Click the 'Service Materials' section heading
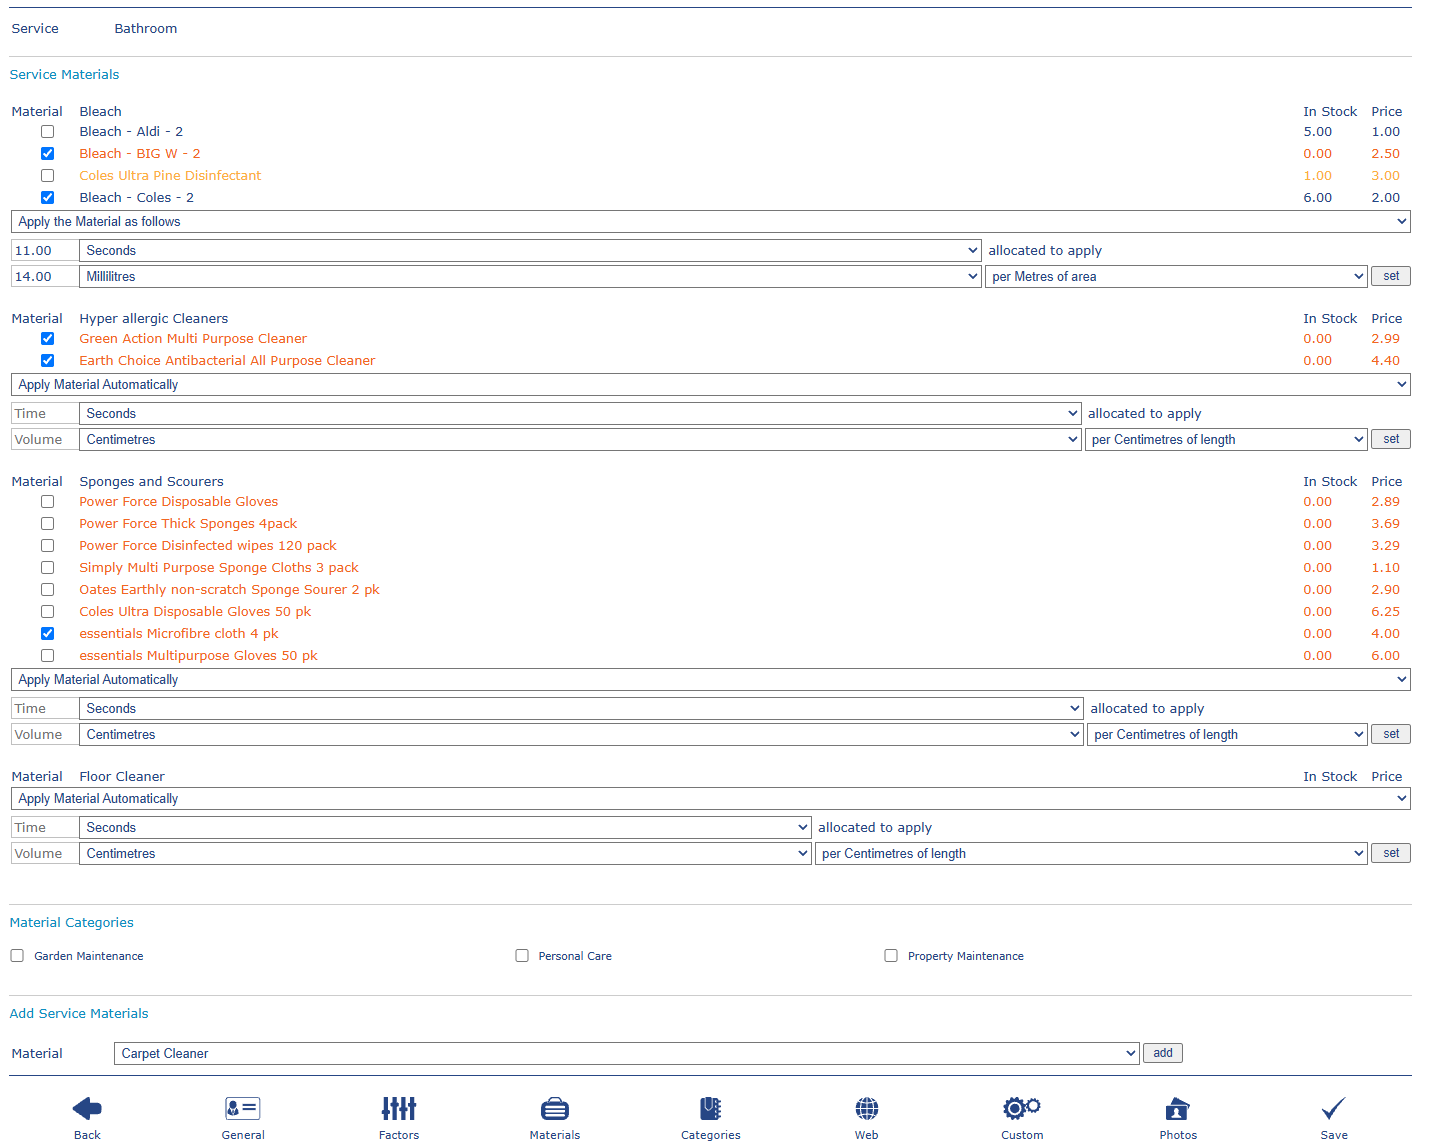 click(x=64, y=75)
